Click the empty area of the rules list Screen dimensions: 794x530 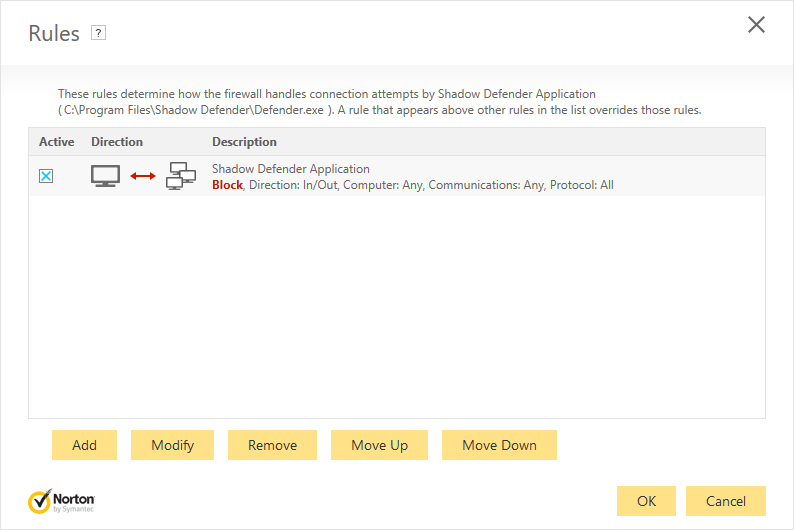pyautogui.click(x=397, y=310)
